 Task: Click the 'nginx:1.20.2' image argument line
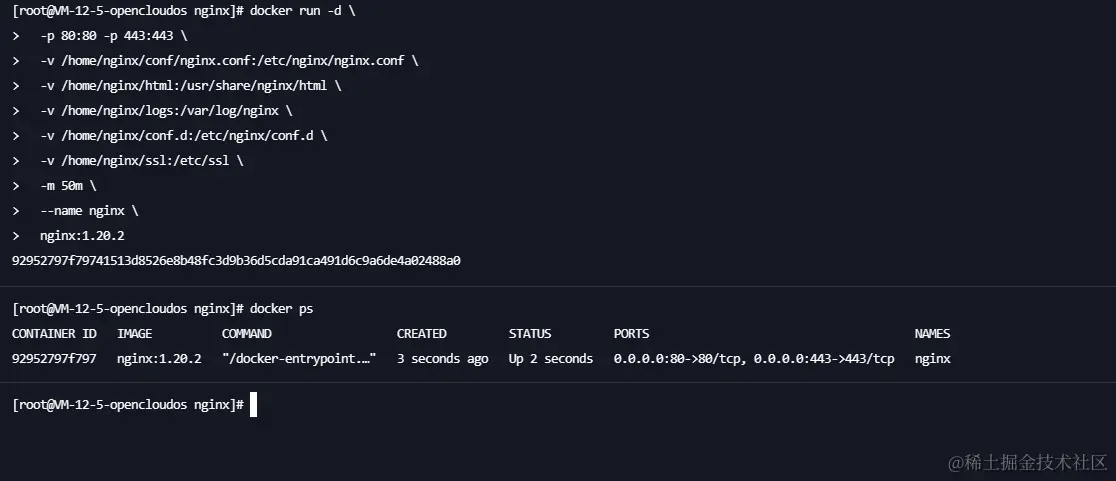coord(83,236)
